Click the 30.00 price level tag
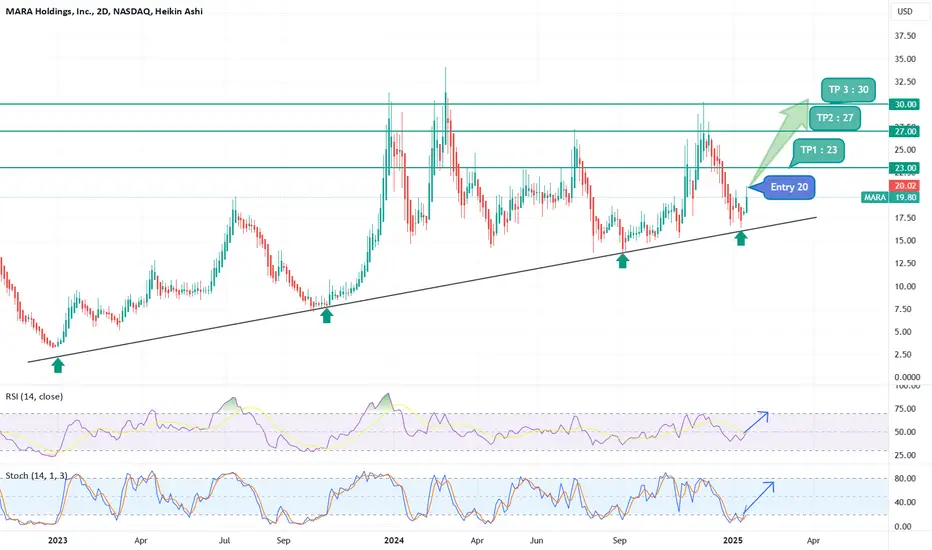 pyautogui.click(x=904, y=104)
